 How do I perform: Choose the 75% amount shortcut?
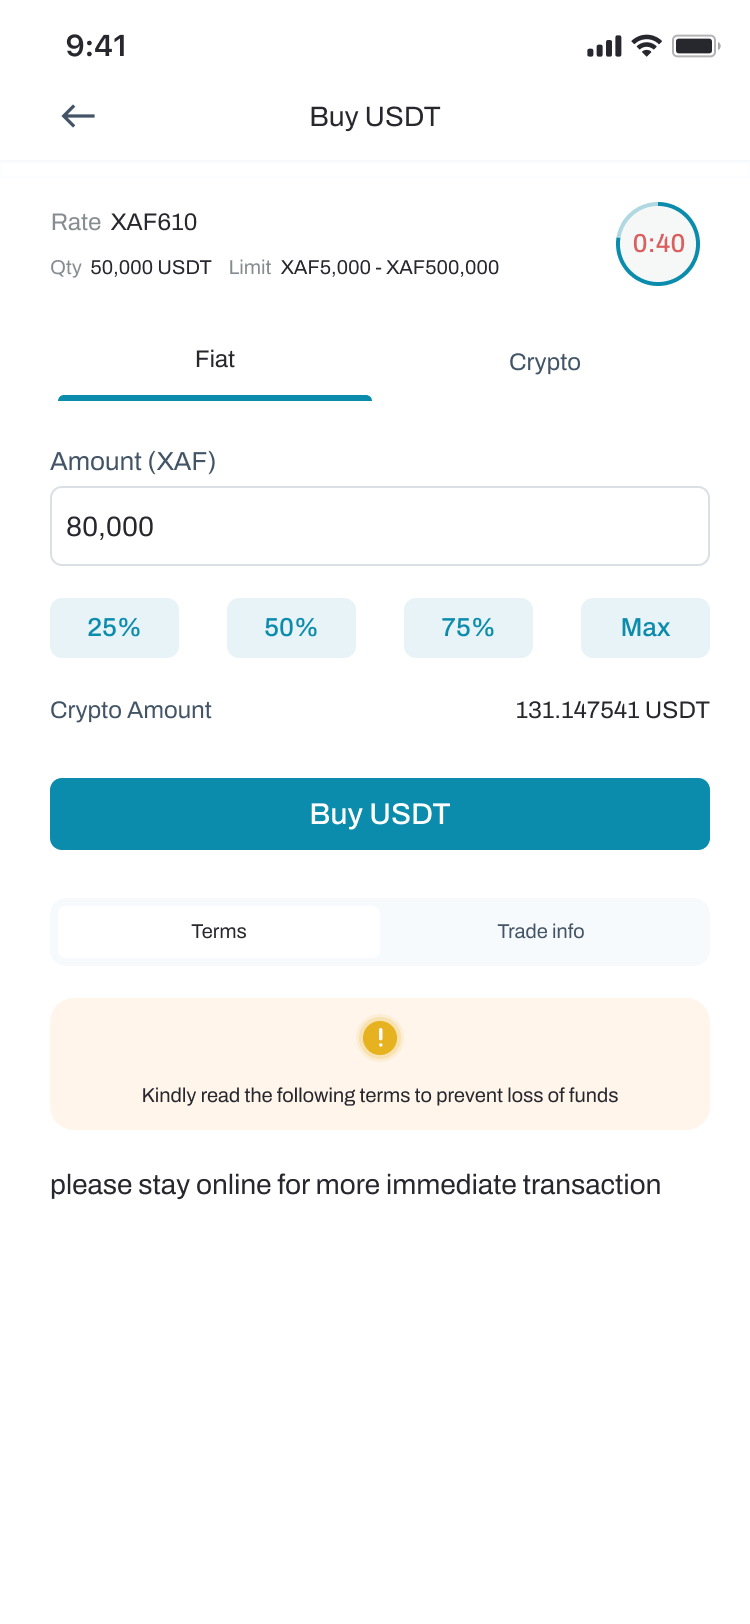468,628
